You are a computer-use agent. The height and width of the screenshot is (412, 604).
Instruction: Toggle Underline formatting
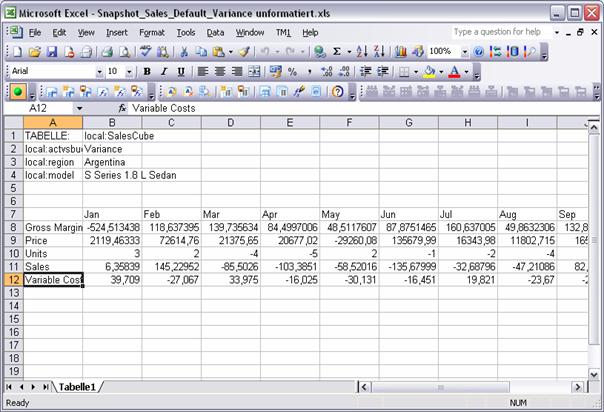tap(179, 72)
